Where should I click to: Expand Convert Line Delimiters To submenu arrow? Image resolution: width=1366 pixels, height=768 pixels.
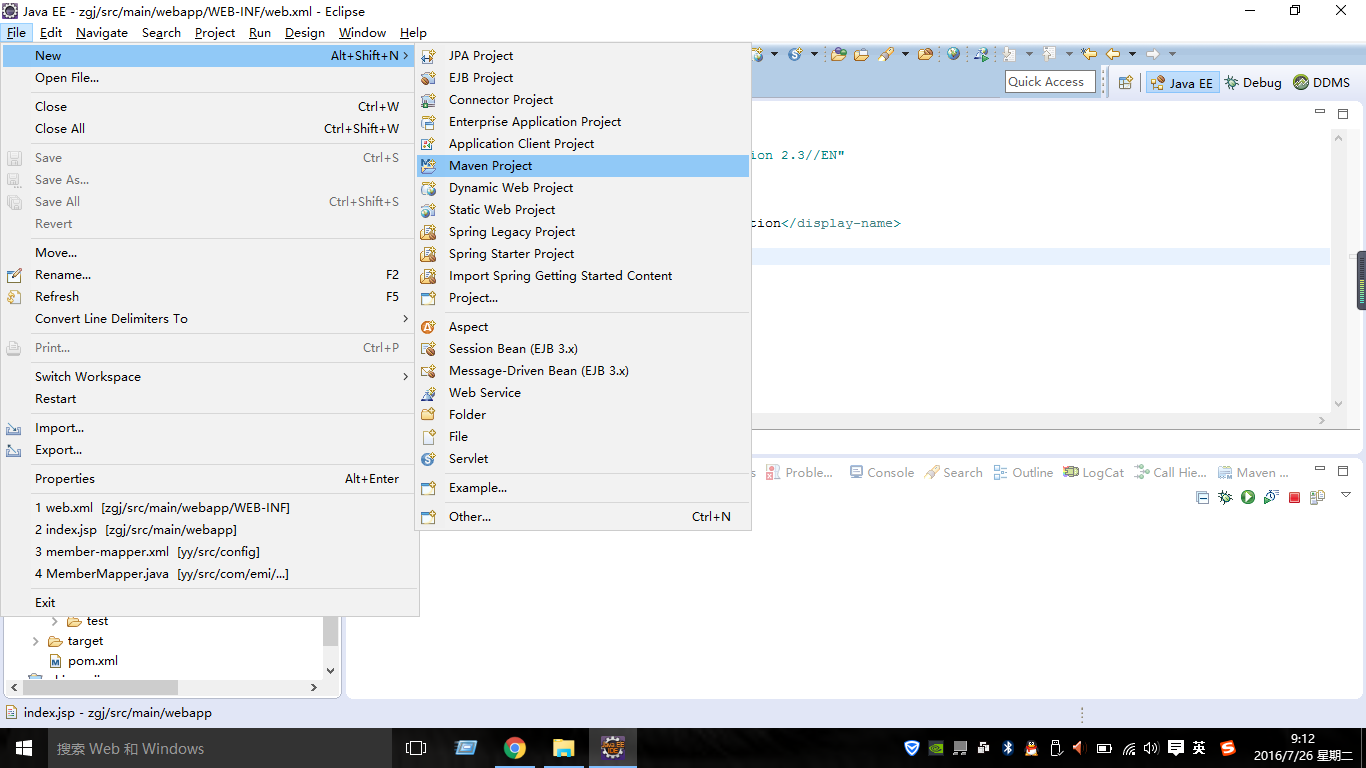[x=405, y=319]
